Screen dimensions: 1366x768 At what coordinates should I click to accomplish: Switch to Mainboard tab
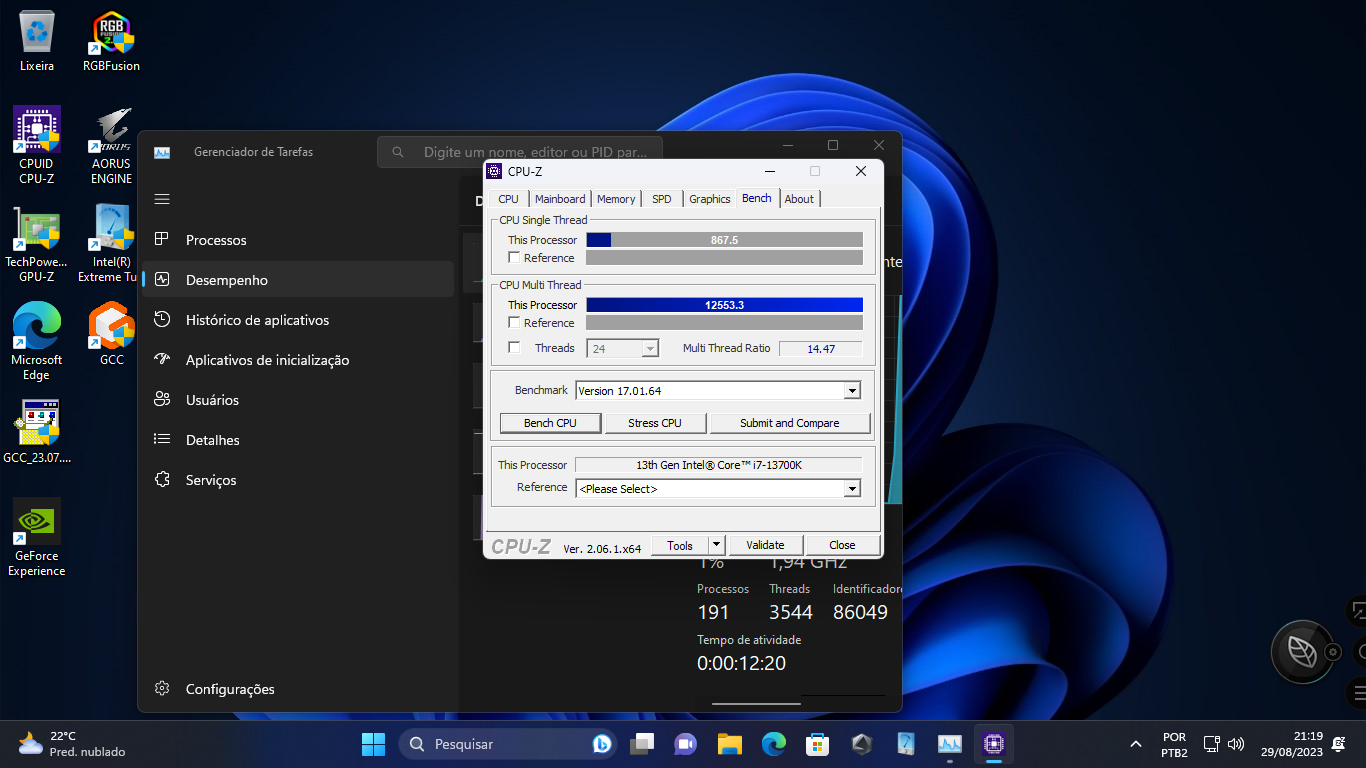point(560,199)
